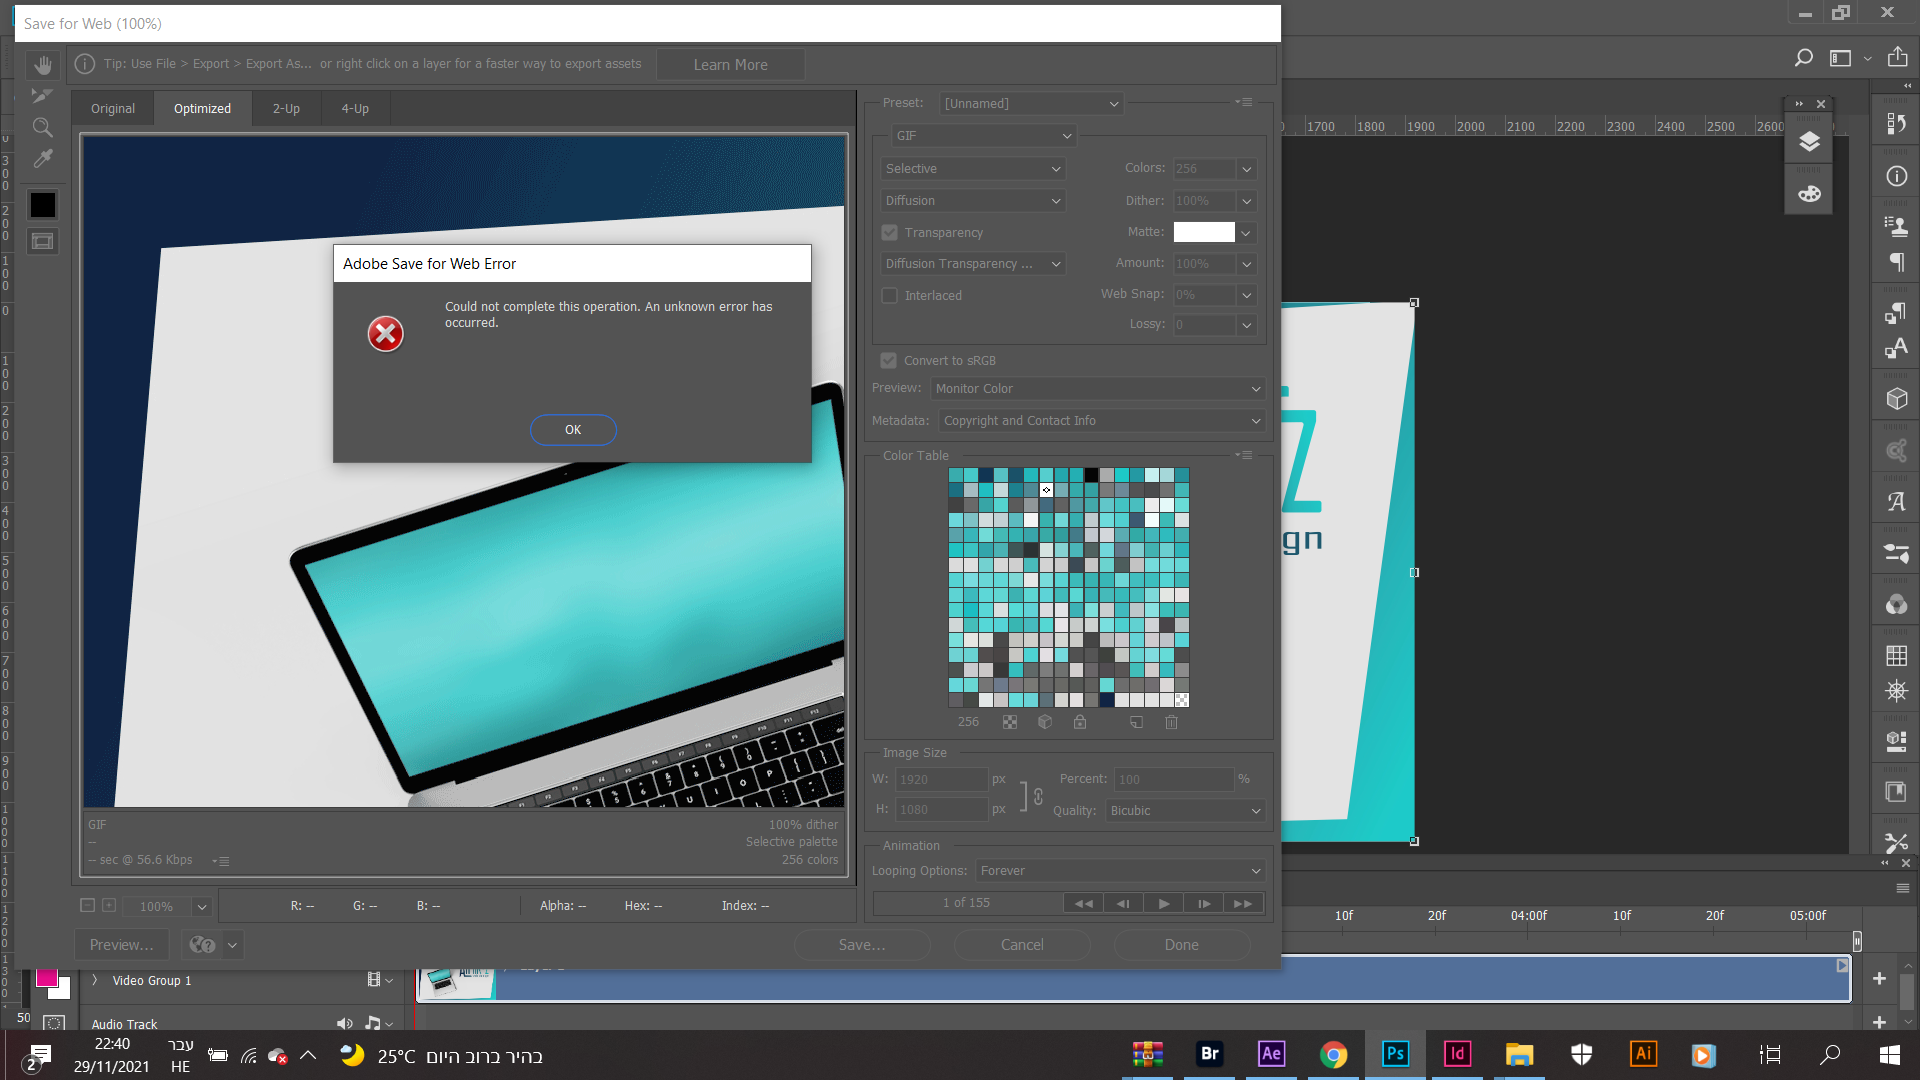The height and width of the screenshot is (1080, 1920).
Task: Click the trash icon under Color Table
Action: (1171, 722)
